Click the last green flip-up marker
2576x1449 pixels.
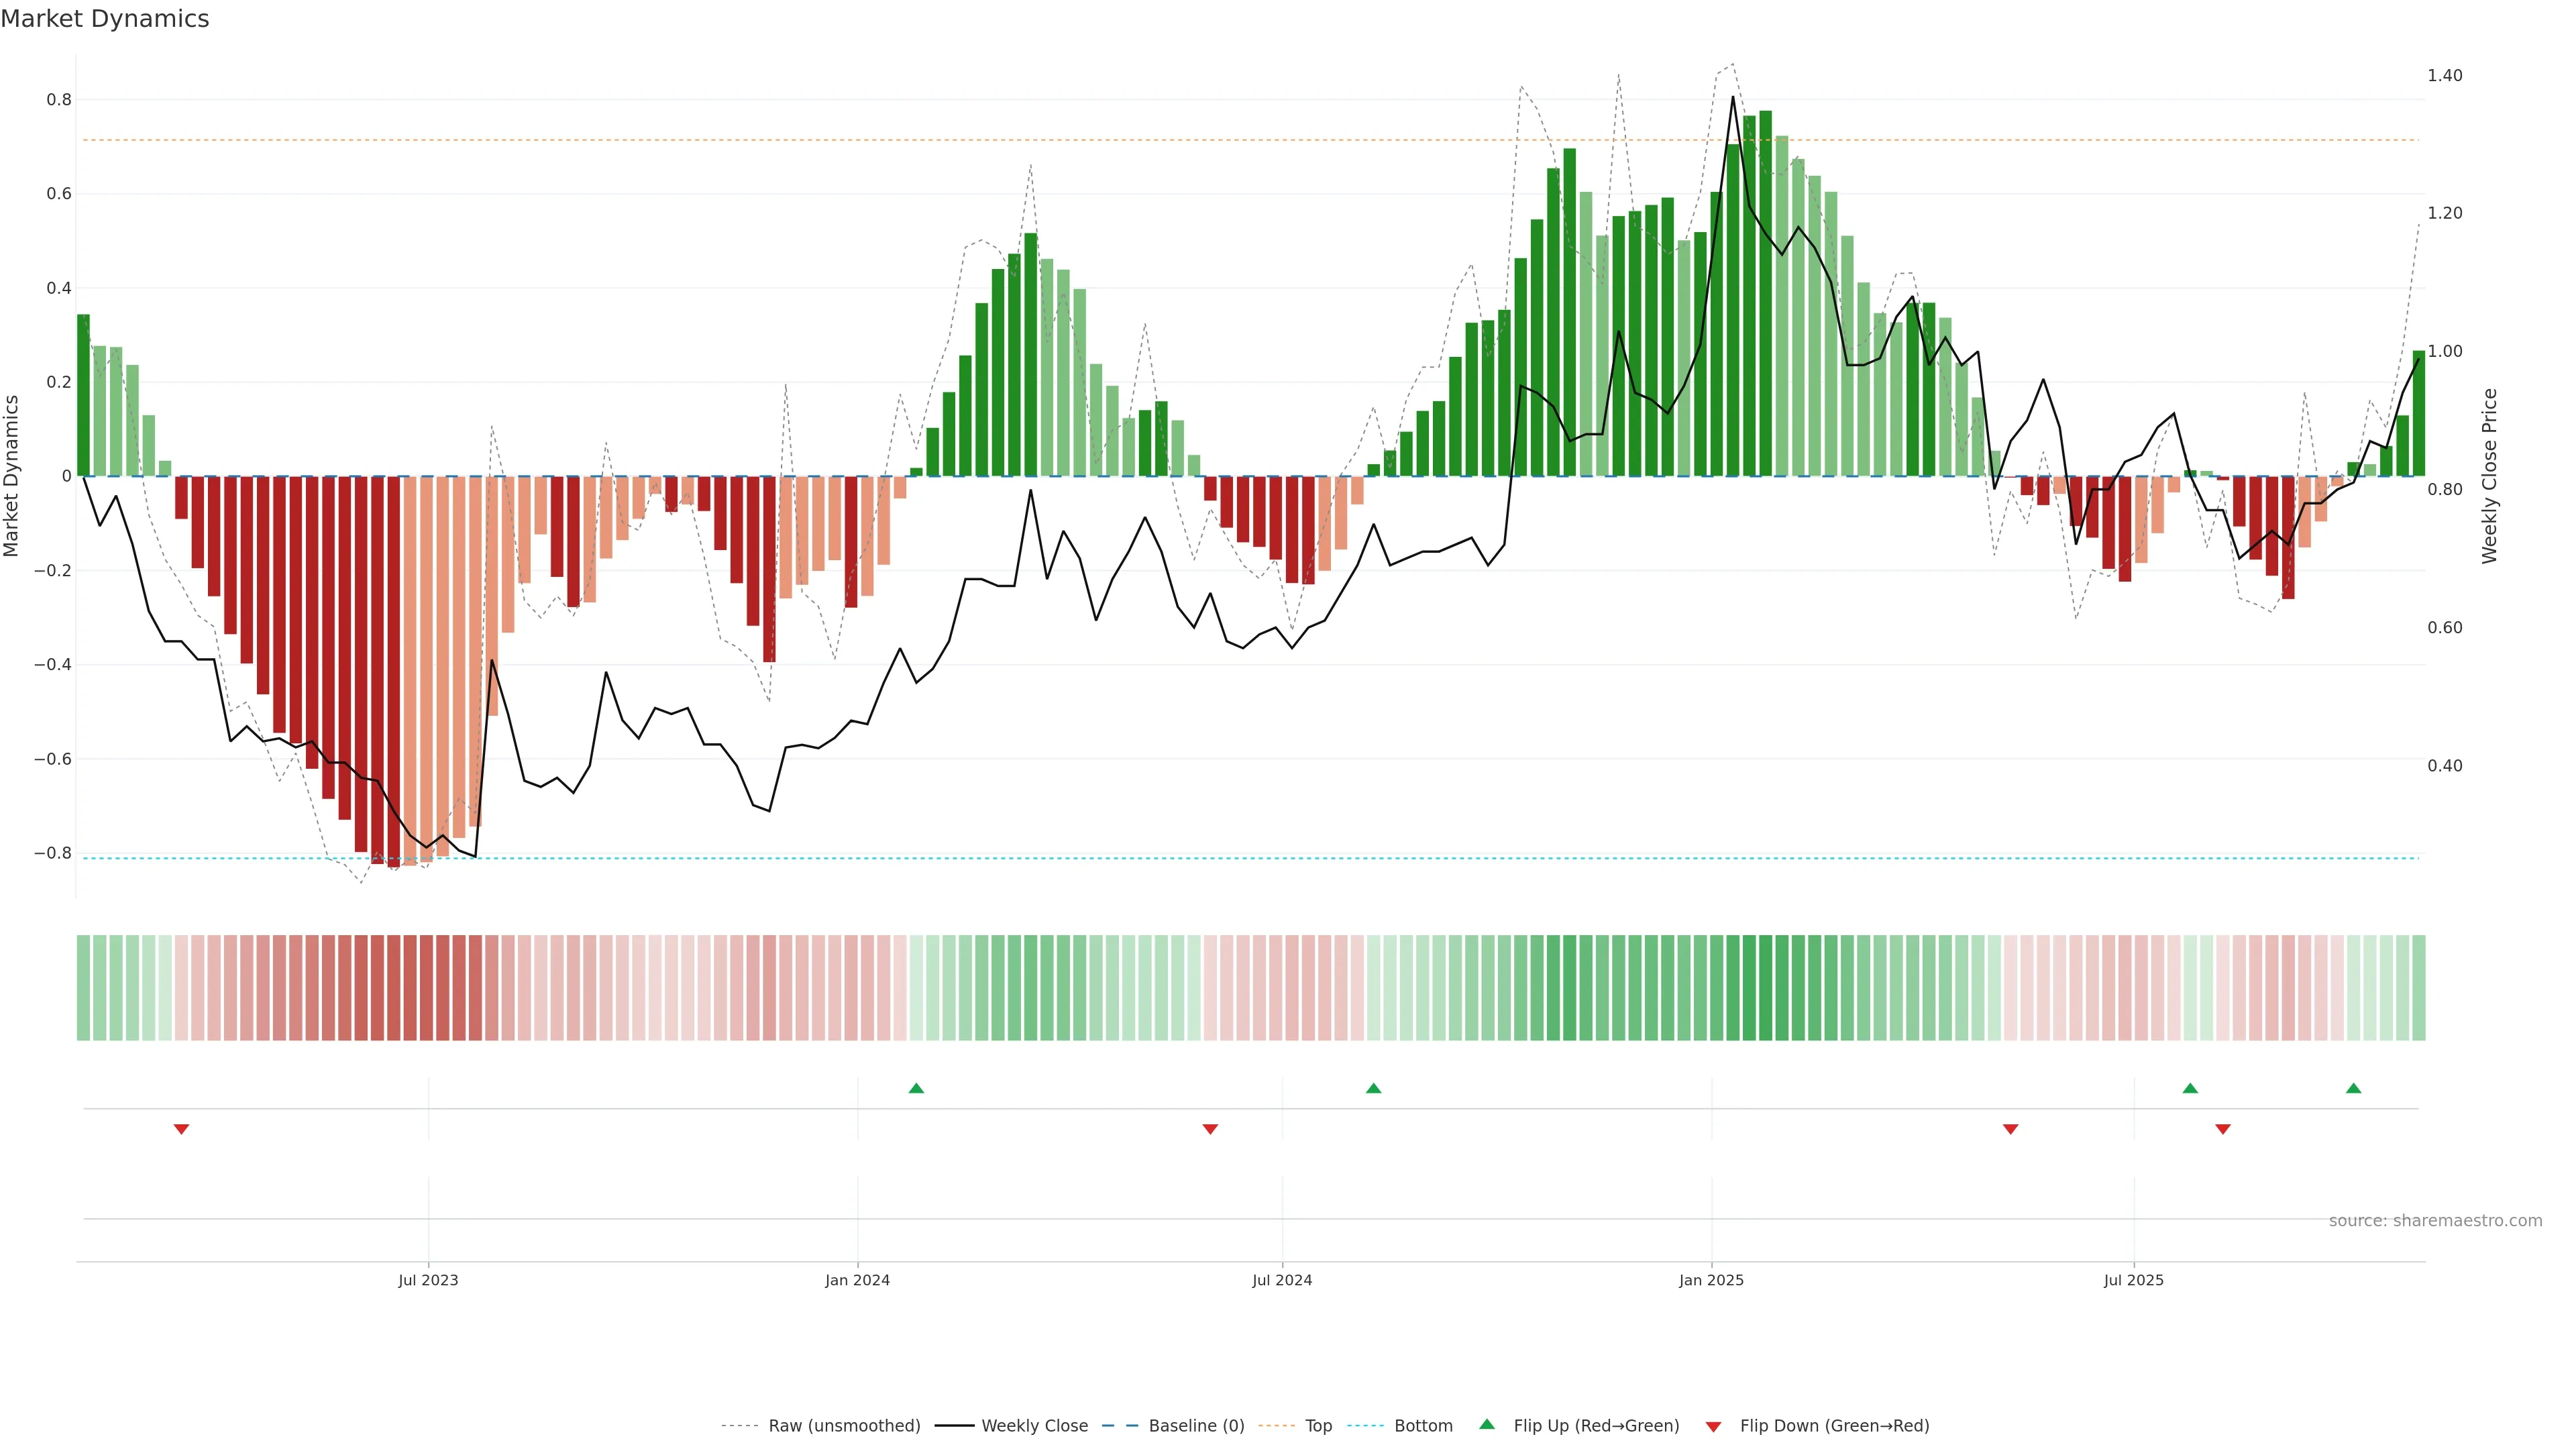pos(2353,1088)
